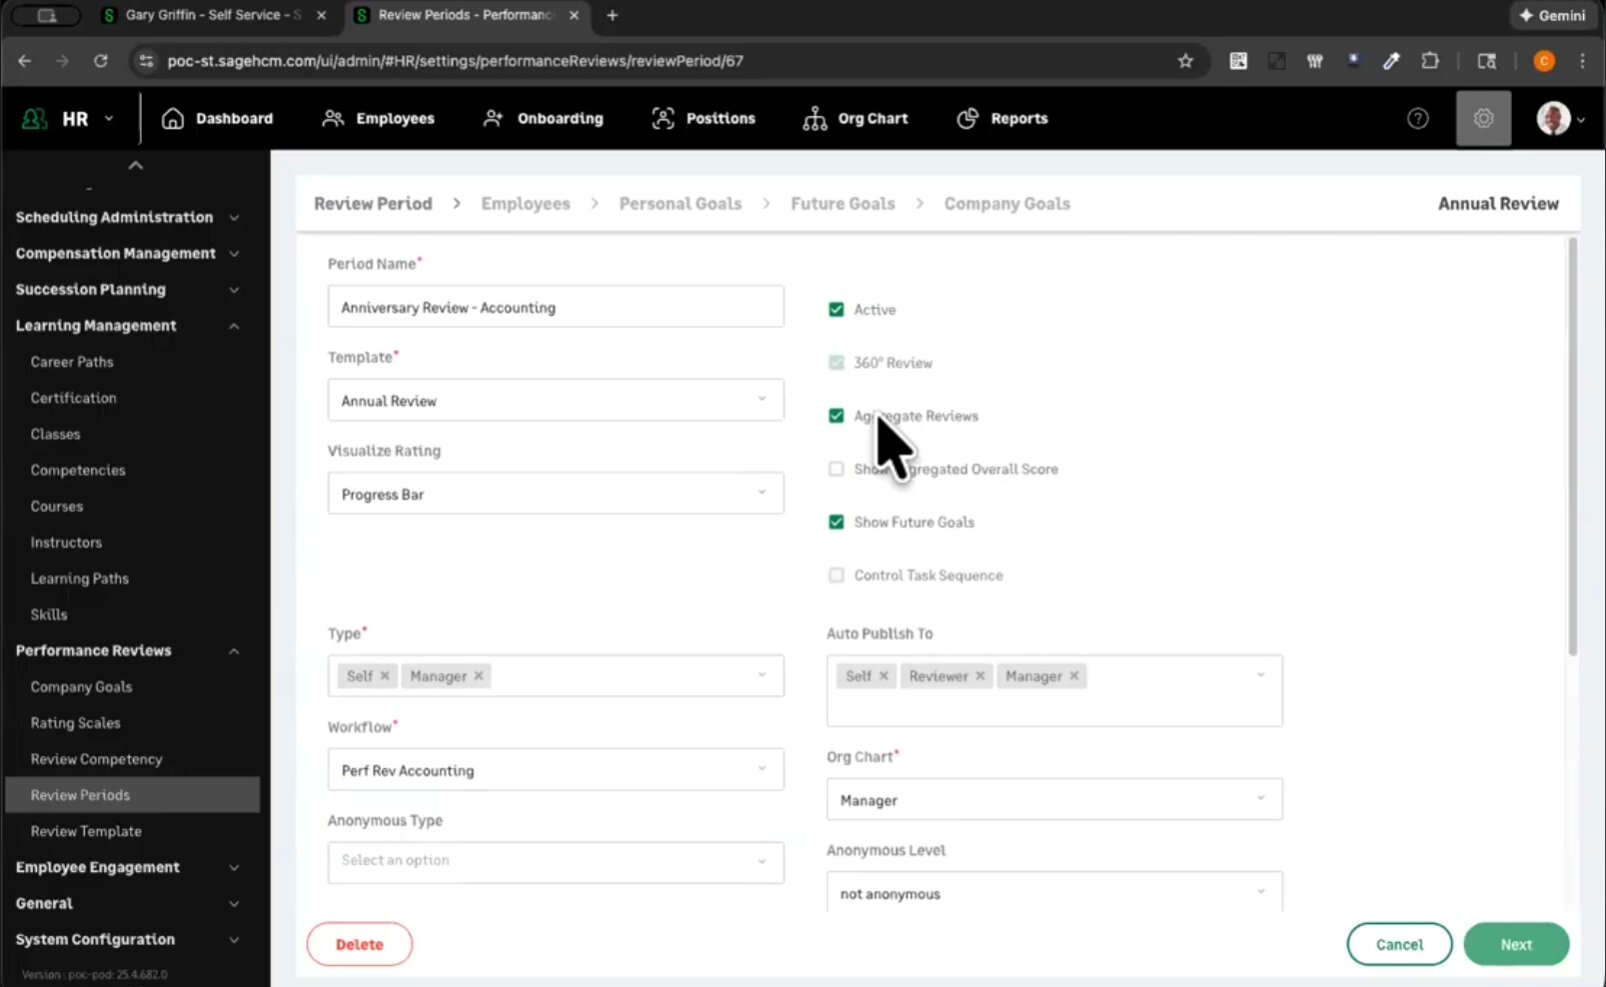This screenshot has height=987, width=1606.
Task: Toggle the Aggregate Reviews checkbox
Action: (836, 416)
